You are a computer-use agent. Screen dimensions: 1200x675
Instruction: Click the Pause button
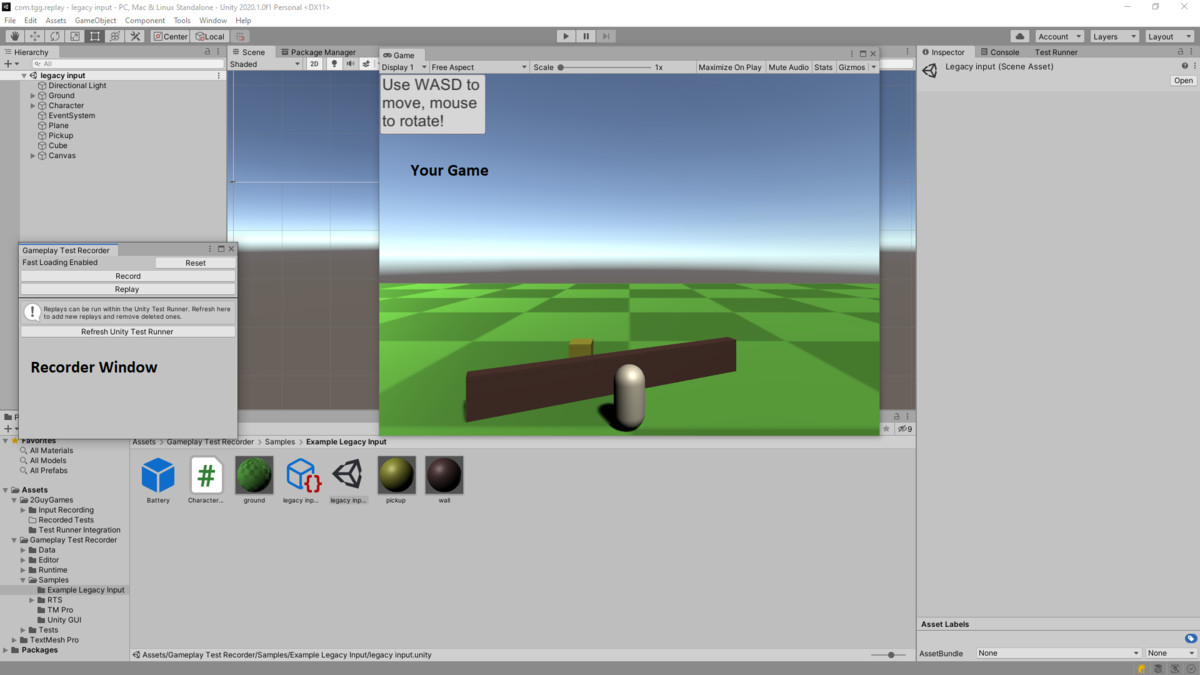(586, 36)
